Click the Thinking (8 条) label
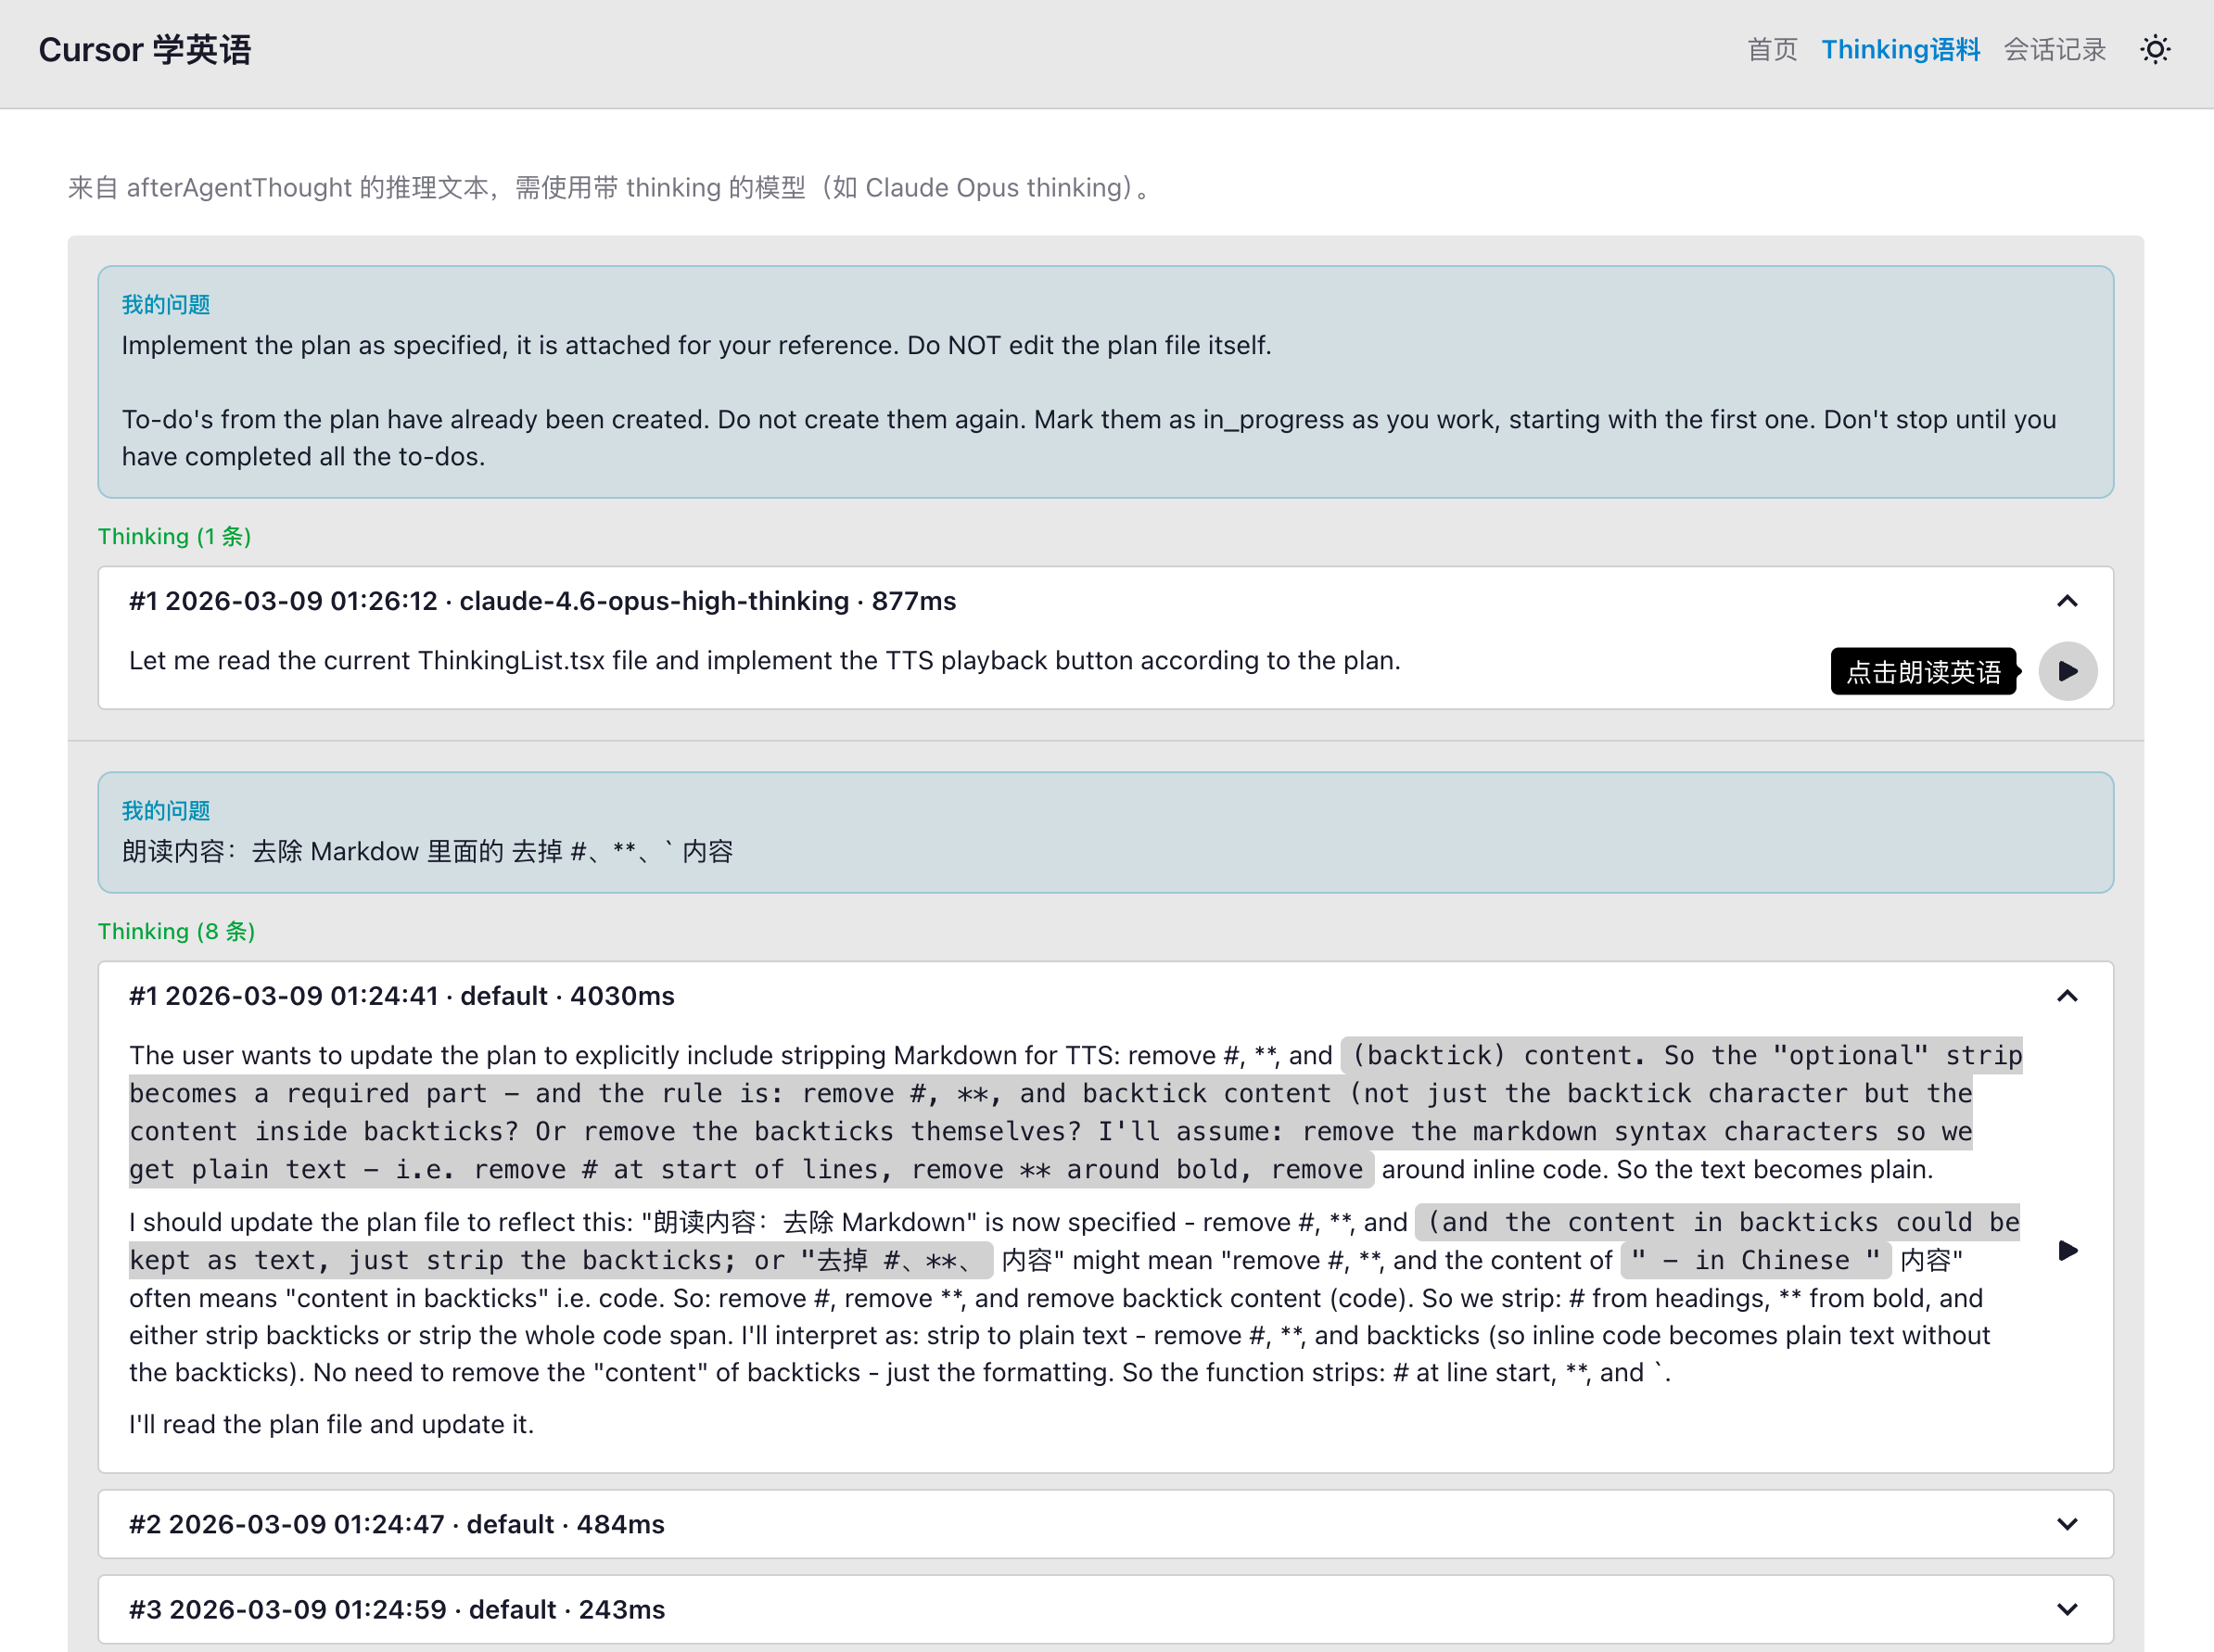Viewport: 2214px width, 1652px height. 176,931
